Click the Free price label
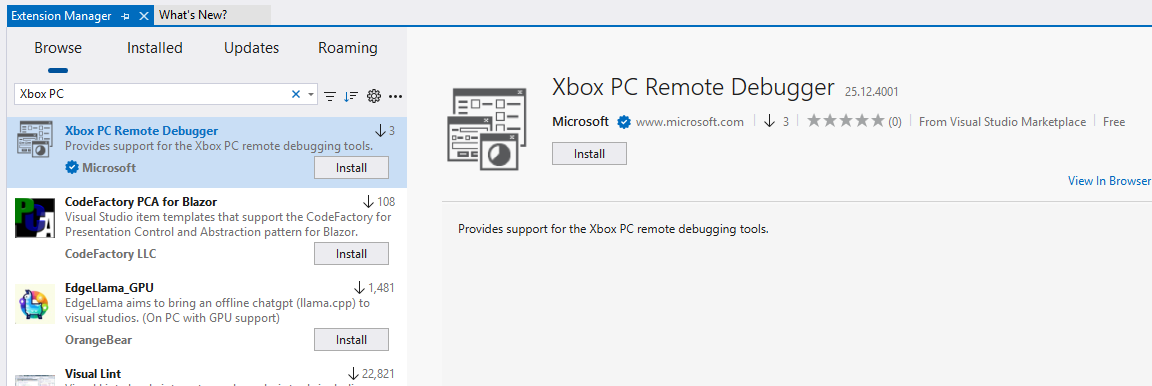Viewport: 1152px width, 386px height. (x=1114, y=122)
